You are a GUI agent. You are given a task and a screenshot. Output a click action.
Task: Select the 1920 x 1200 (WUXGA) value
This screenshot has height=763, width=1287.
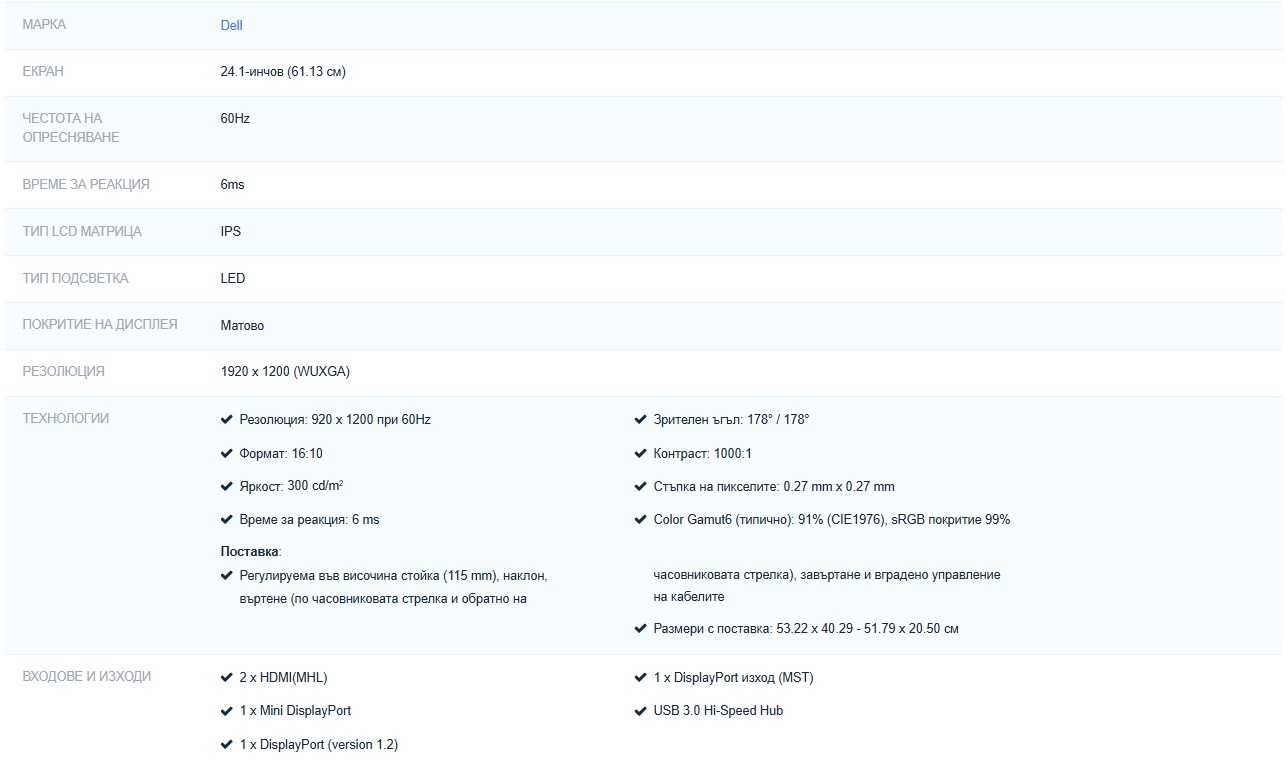(285, 372)
